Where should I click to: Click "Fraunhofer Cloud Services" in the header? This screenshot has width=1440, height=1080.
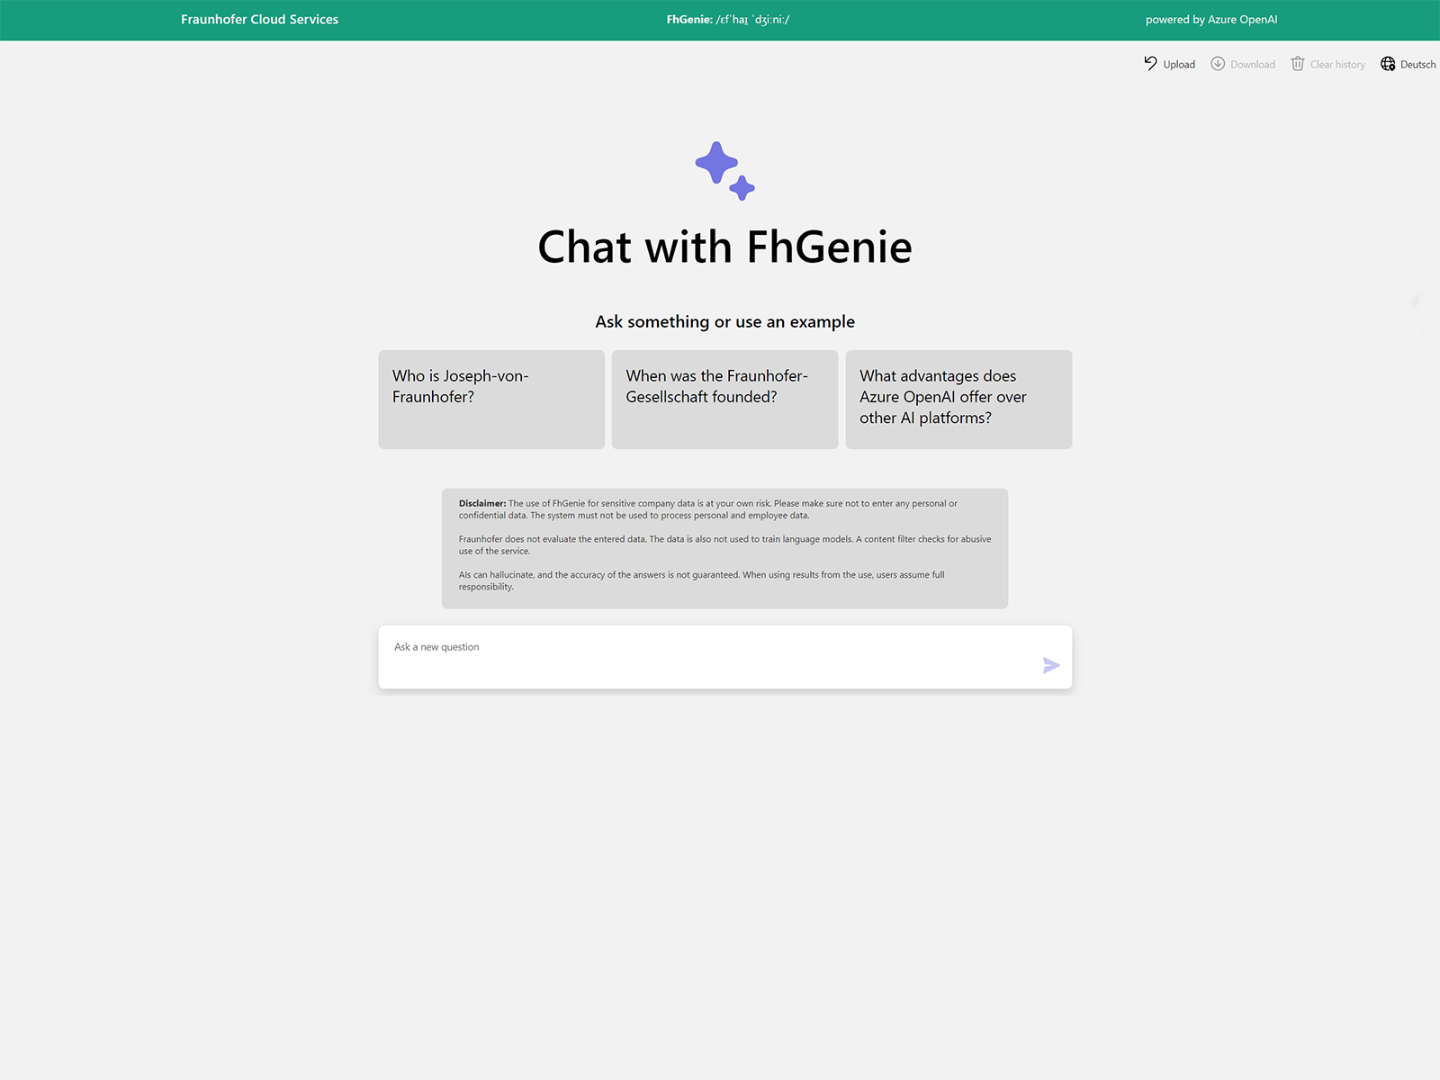tap(259, 19)
